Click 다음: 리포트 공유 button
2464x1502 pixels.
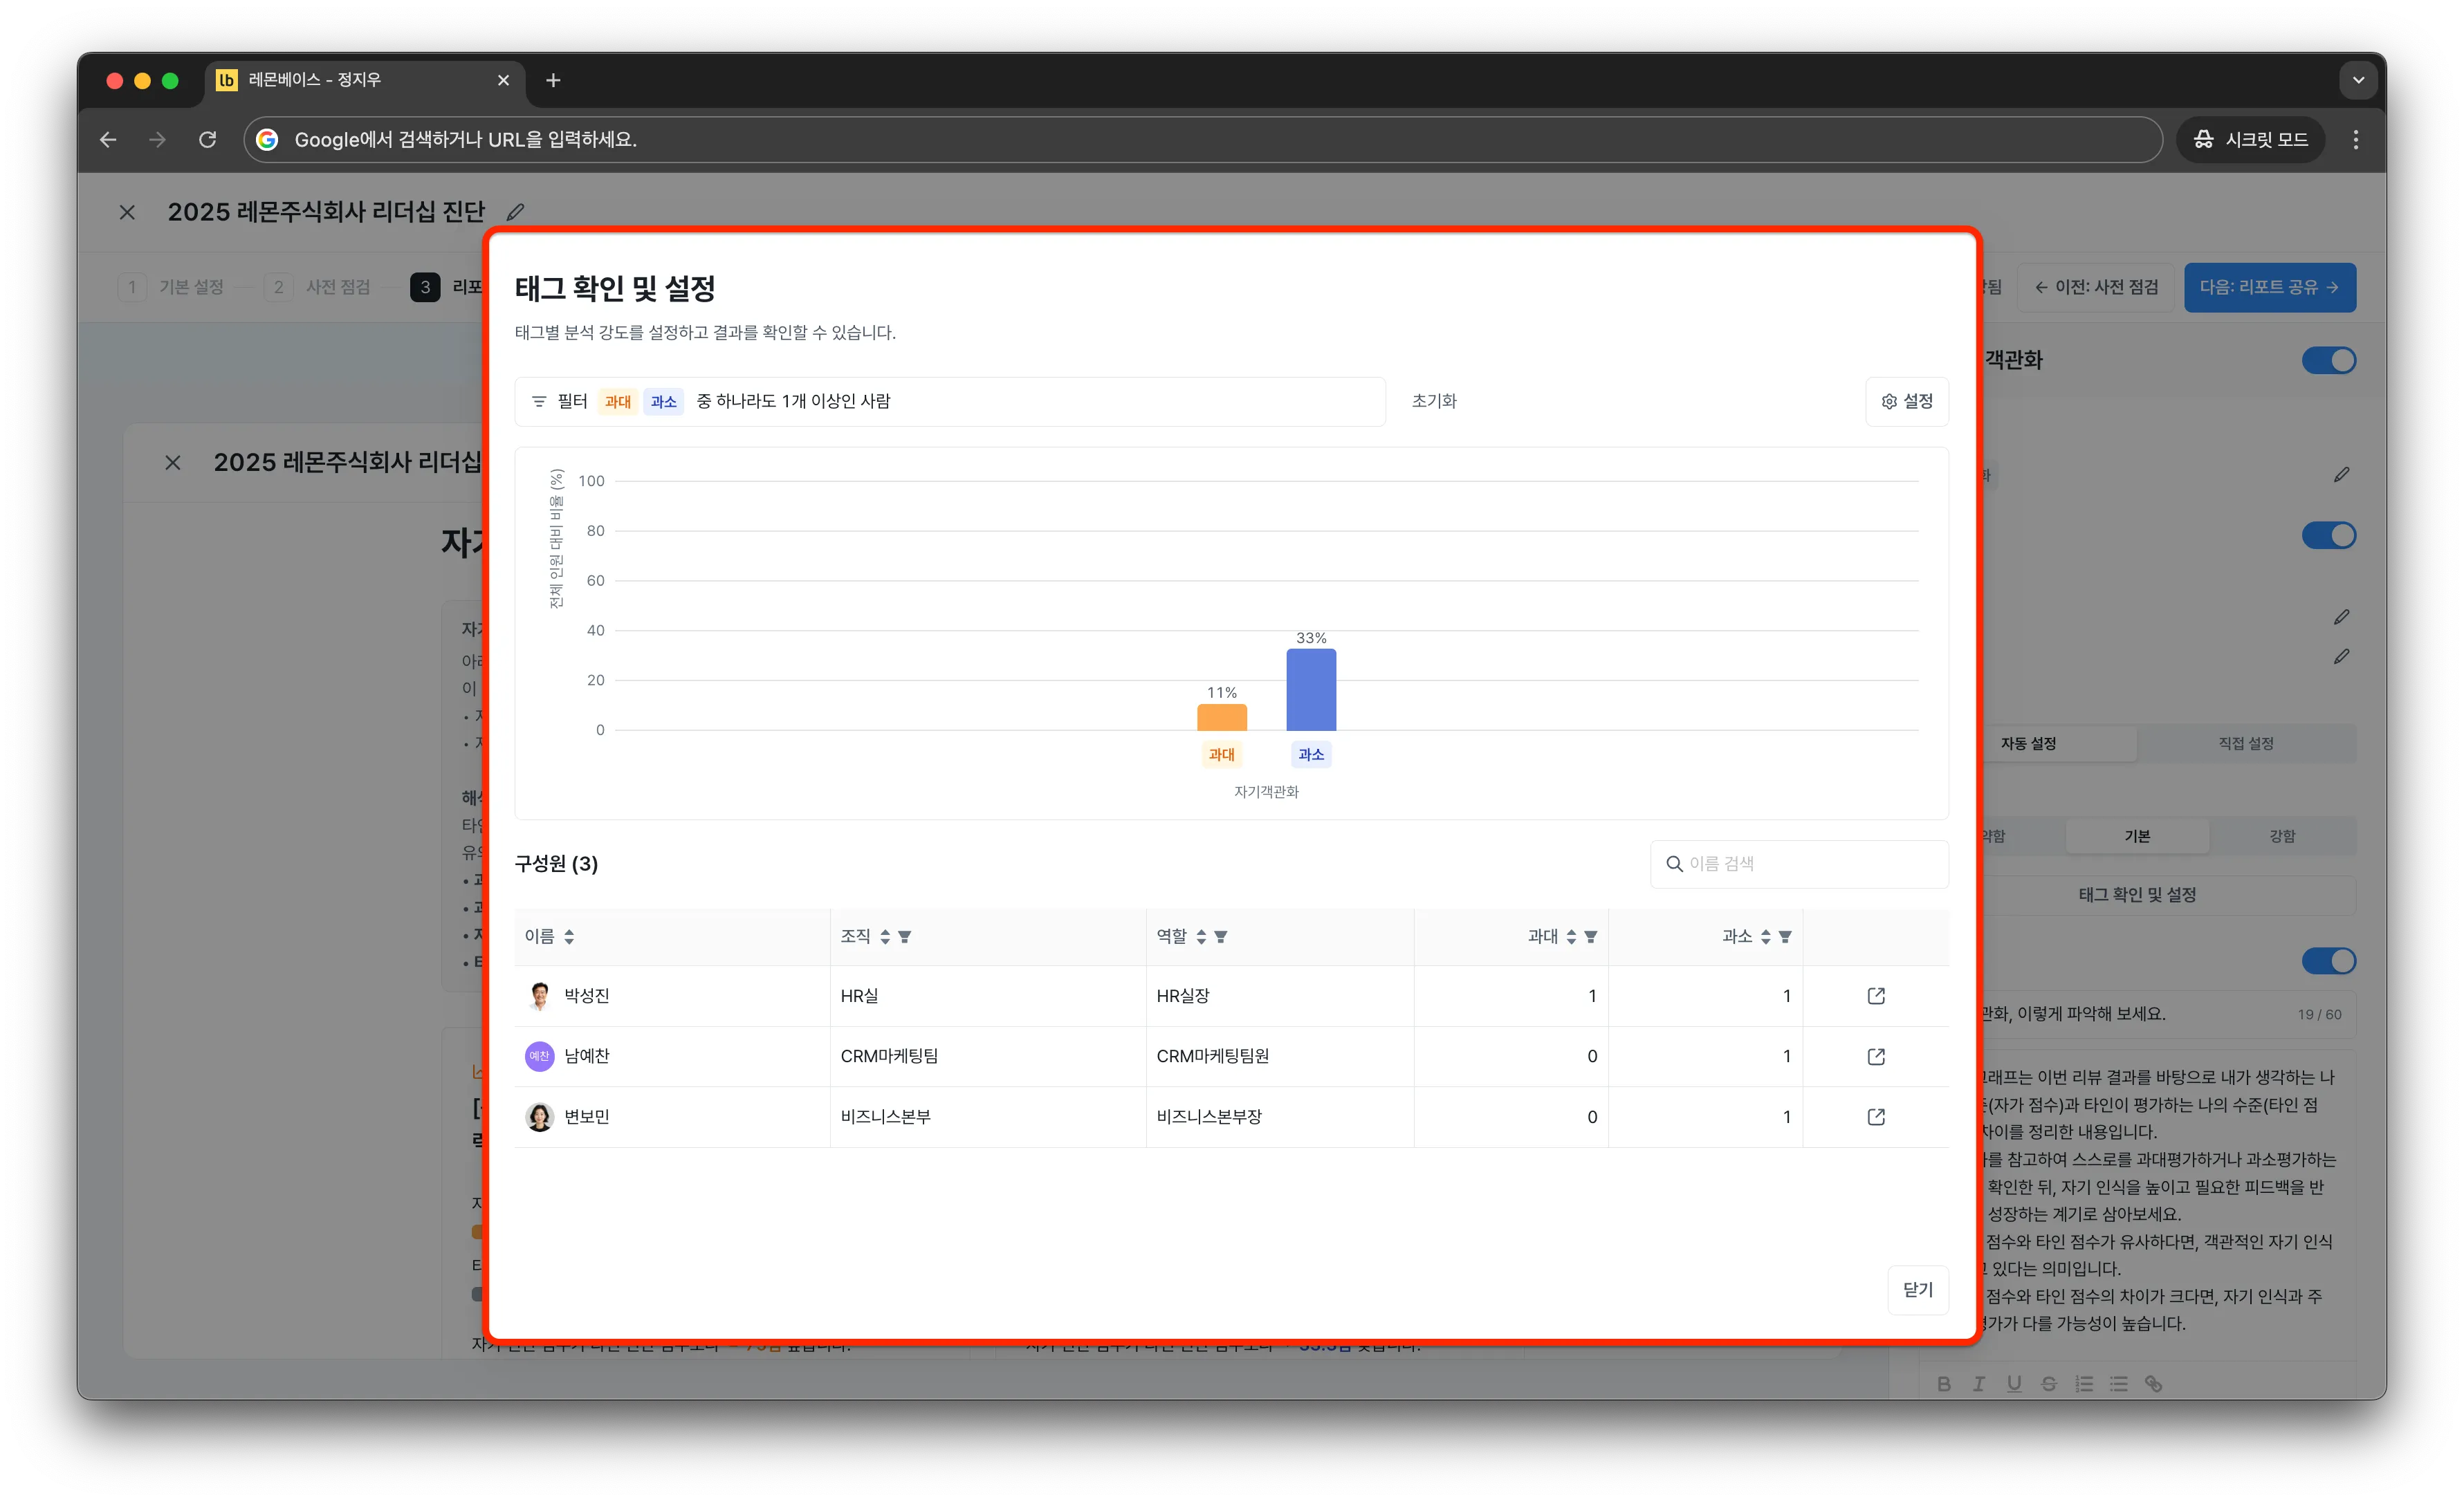(2269, 287)
